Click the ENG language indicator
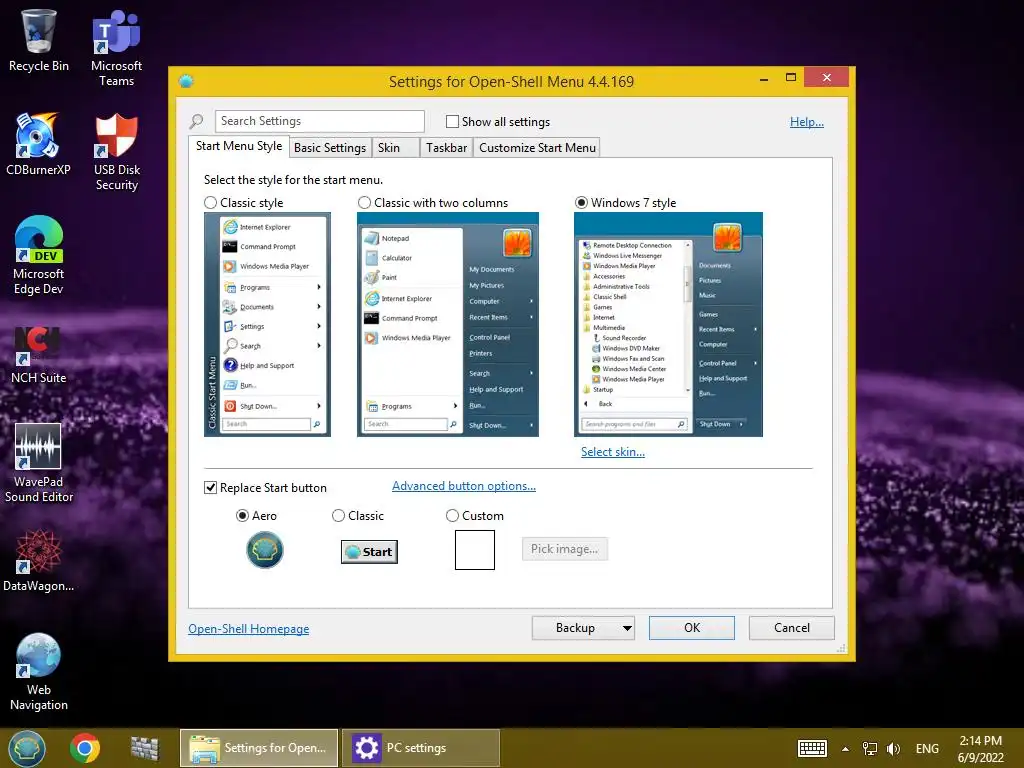The height and width of the screenshot is (768, 1024). pos(927,748)
